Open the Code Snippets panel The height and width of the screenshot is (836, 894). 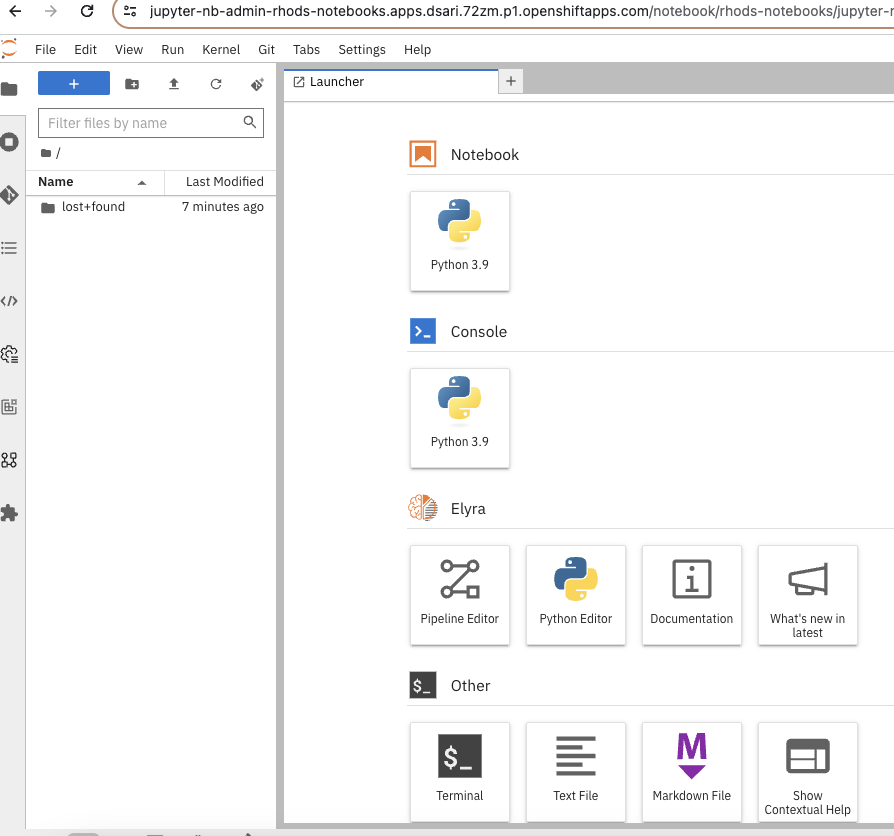(10, 301)
